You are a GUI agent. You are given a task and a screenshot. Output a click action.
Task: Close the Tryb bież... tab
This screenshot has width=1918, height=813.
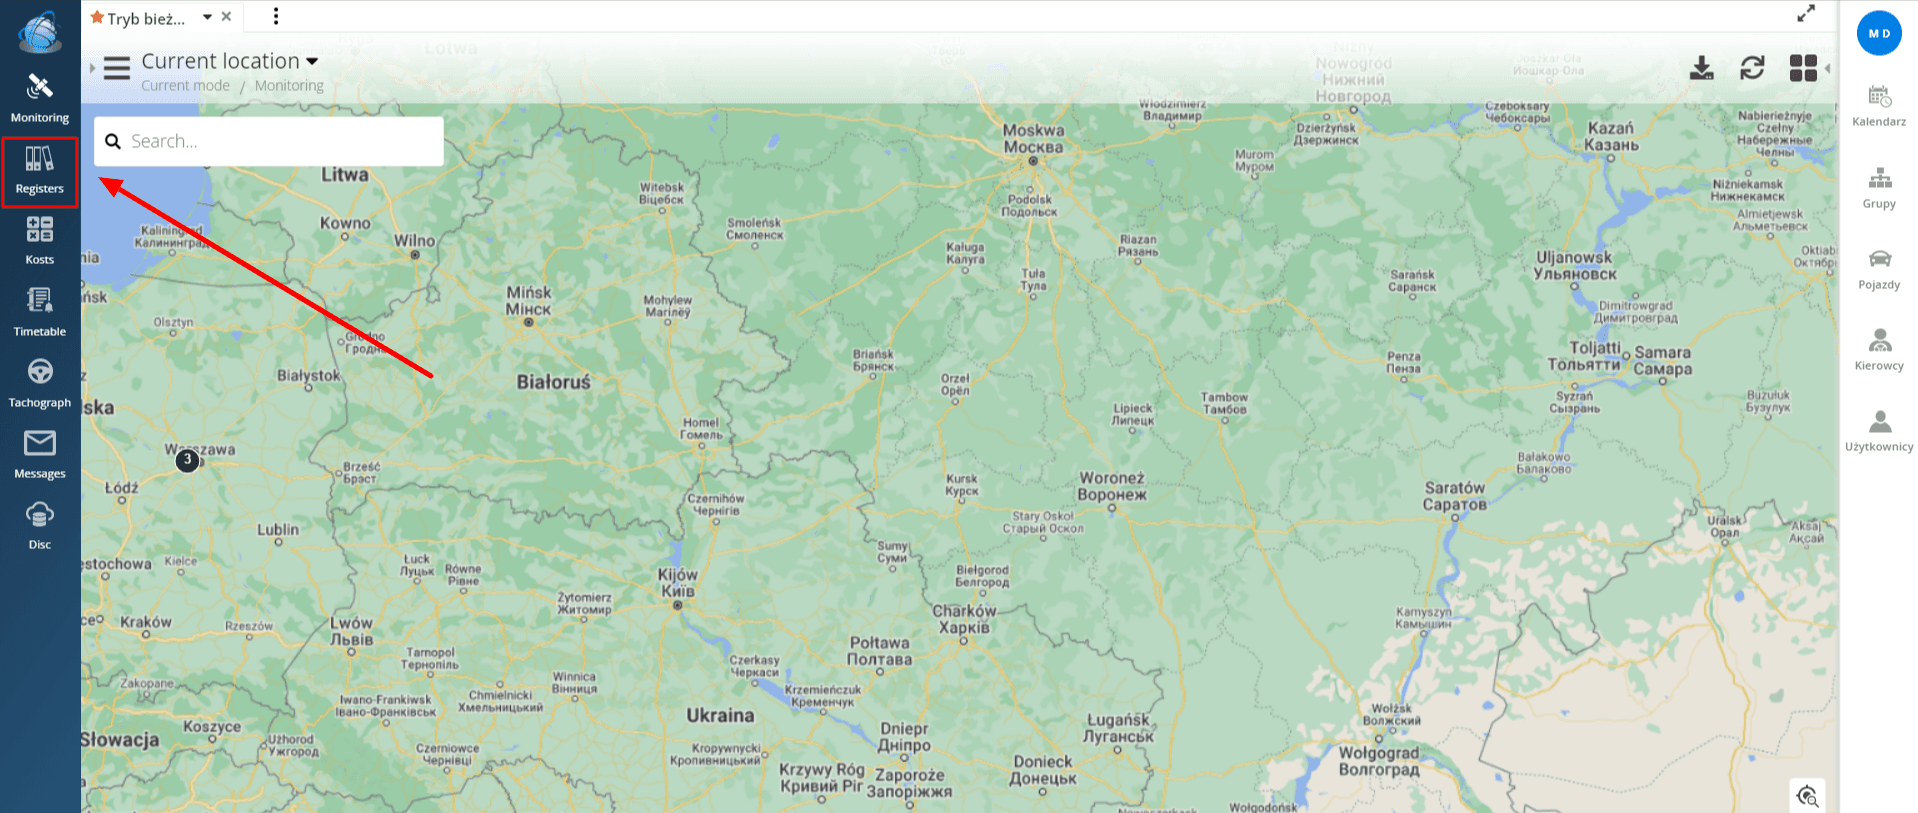coord(226,16)
